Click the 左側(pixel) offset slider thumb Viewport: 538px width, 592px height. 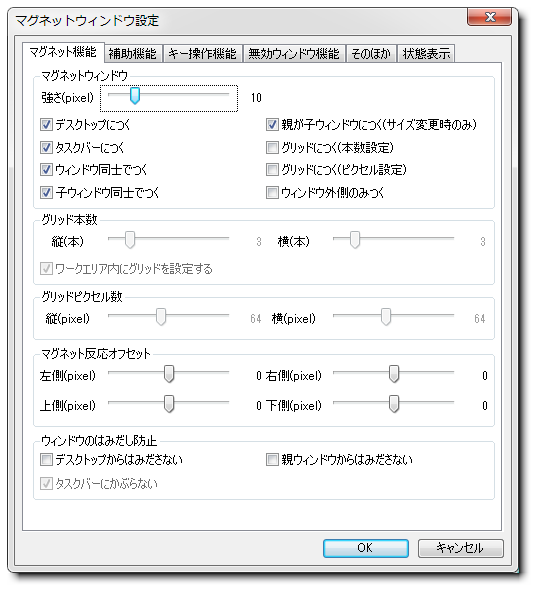[x=169, y=374]
